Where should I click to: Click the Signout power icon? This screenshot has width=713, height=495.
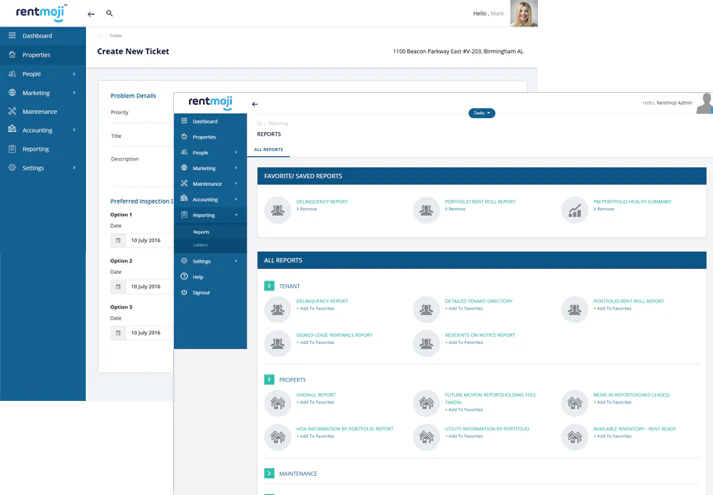coord(184,292)
